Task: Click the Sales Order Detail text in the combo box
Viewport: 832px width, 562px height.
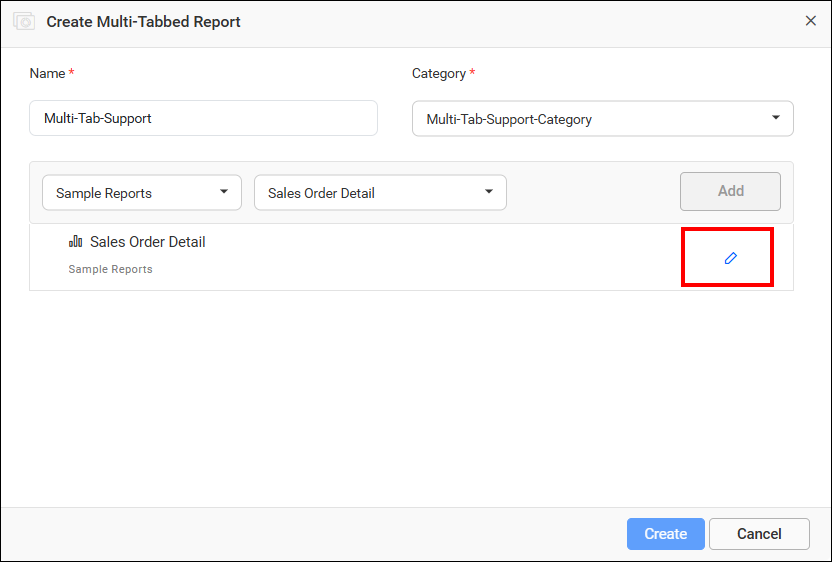Action: tap(321, 193)
